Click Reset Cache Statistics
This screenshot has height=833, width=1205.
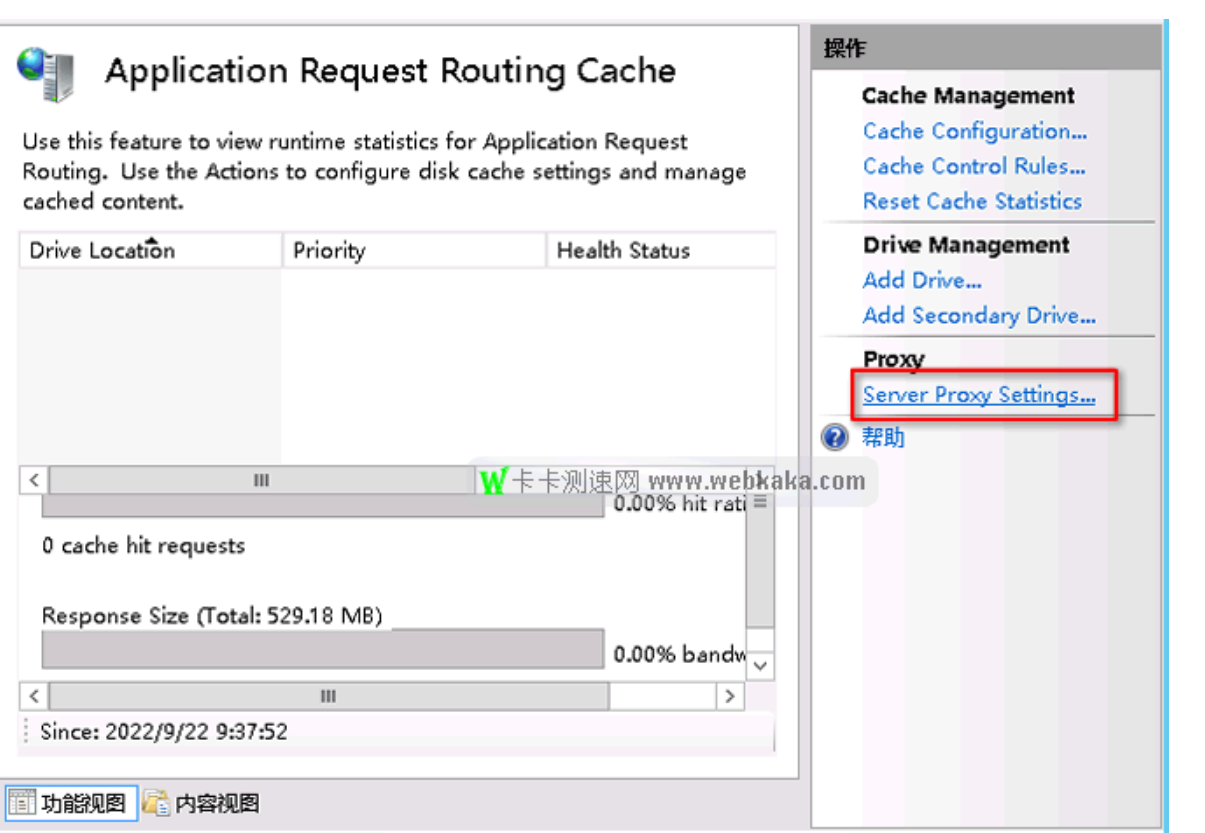(x=972, y=201)
